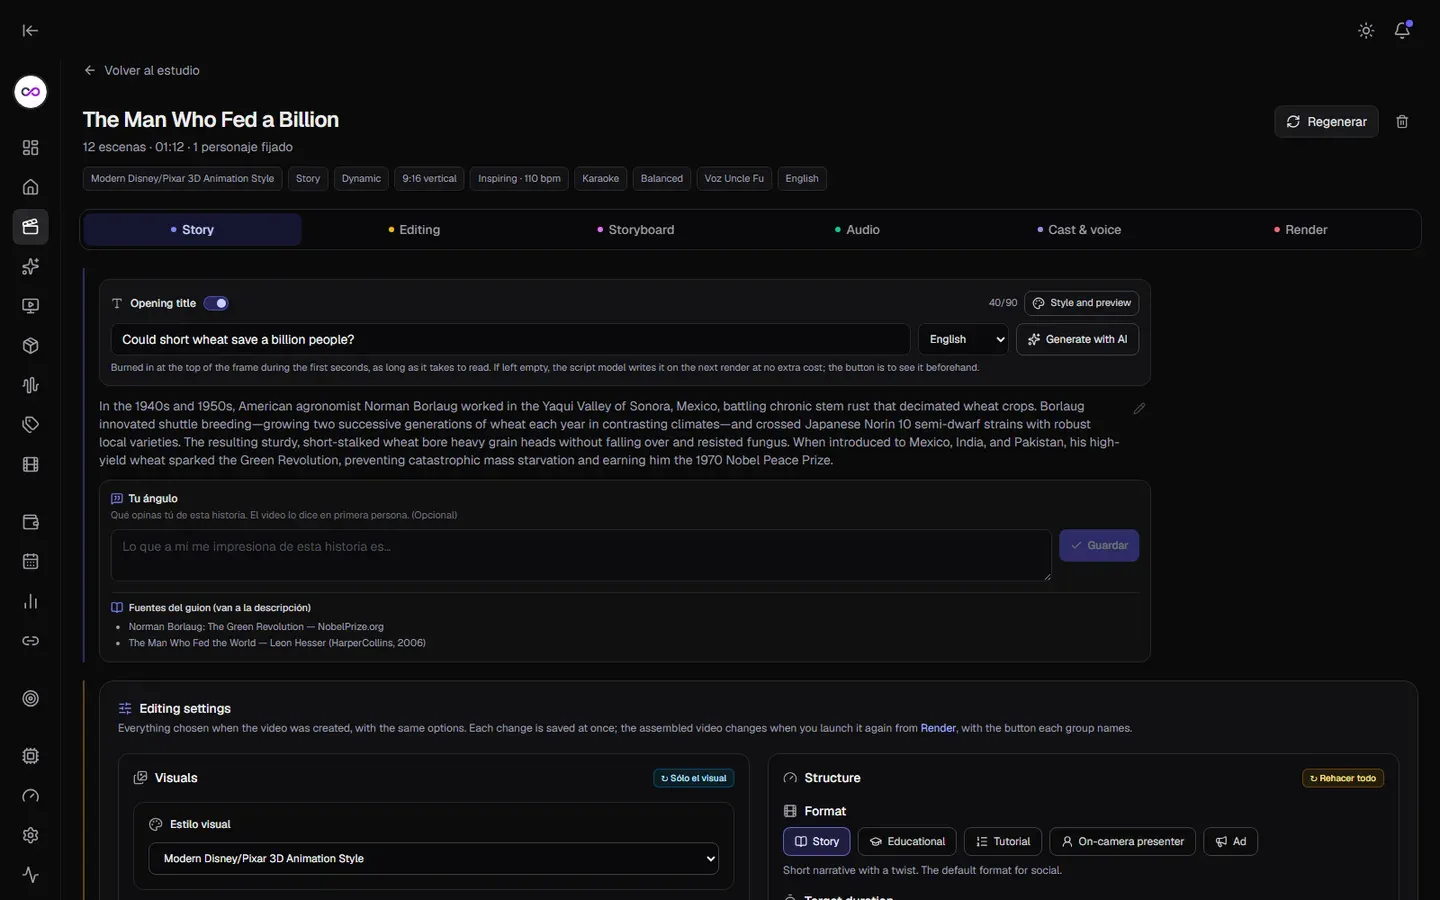
Task: Open the home icon in the sidebar
Action: (31, 187)
